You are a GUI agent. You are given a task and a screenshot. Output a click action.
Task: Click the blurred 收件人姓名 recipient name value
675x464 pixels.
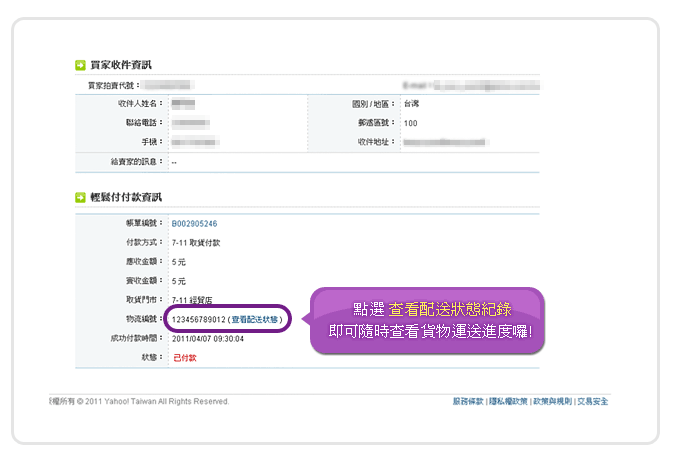point(183,104)
